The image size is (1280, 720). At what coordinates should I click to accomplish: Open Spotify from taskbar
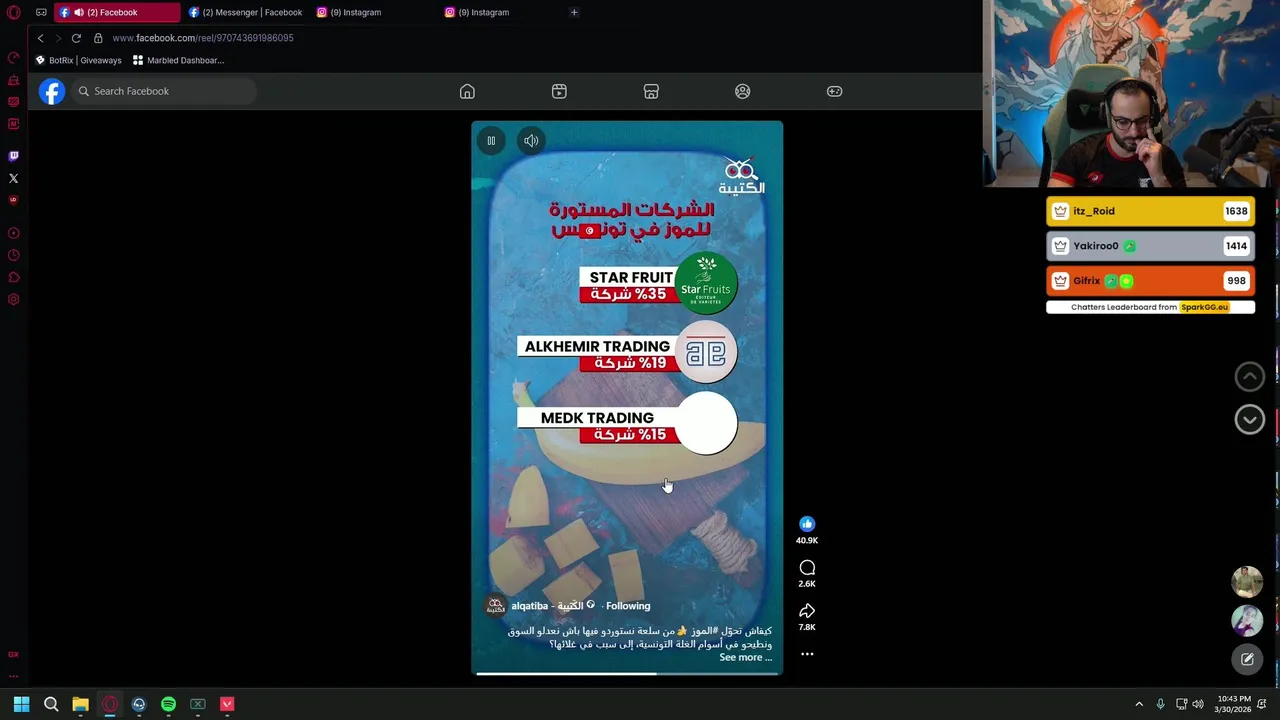click(168, 704)
